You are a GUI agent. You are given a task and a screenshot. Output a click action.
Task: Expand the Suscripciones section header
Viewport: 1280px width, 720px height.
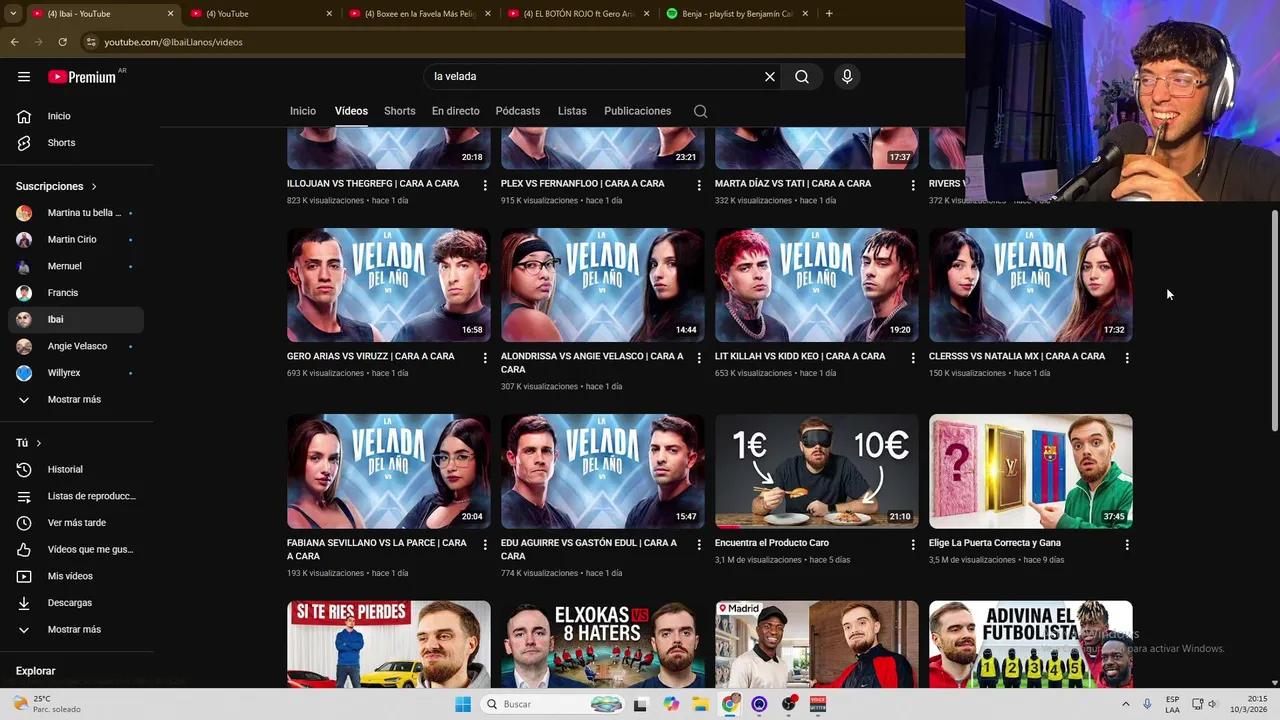coord(56,186)
